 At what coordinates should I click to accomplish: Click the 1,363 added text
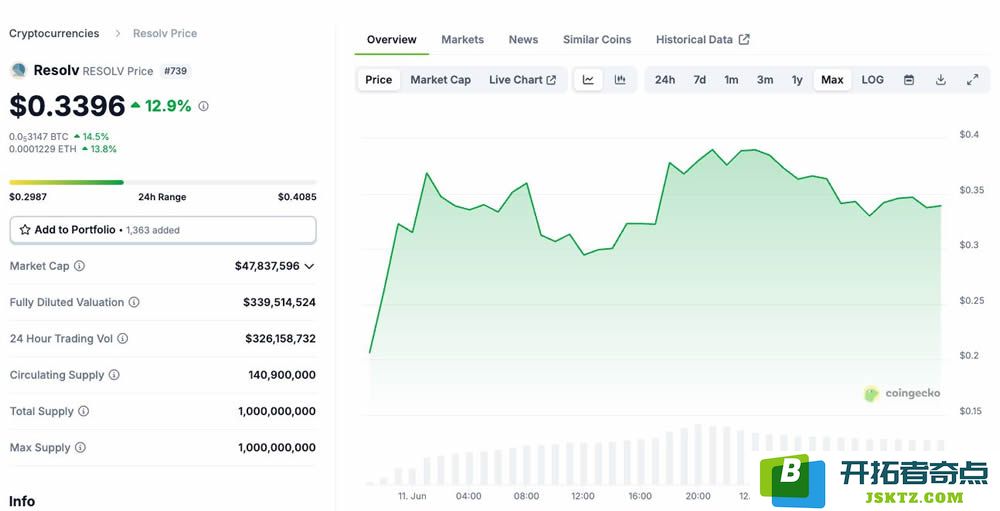pos(153,230)
